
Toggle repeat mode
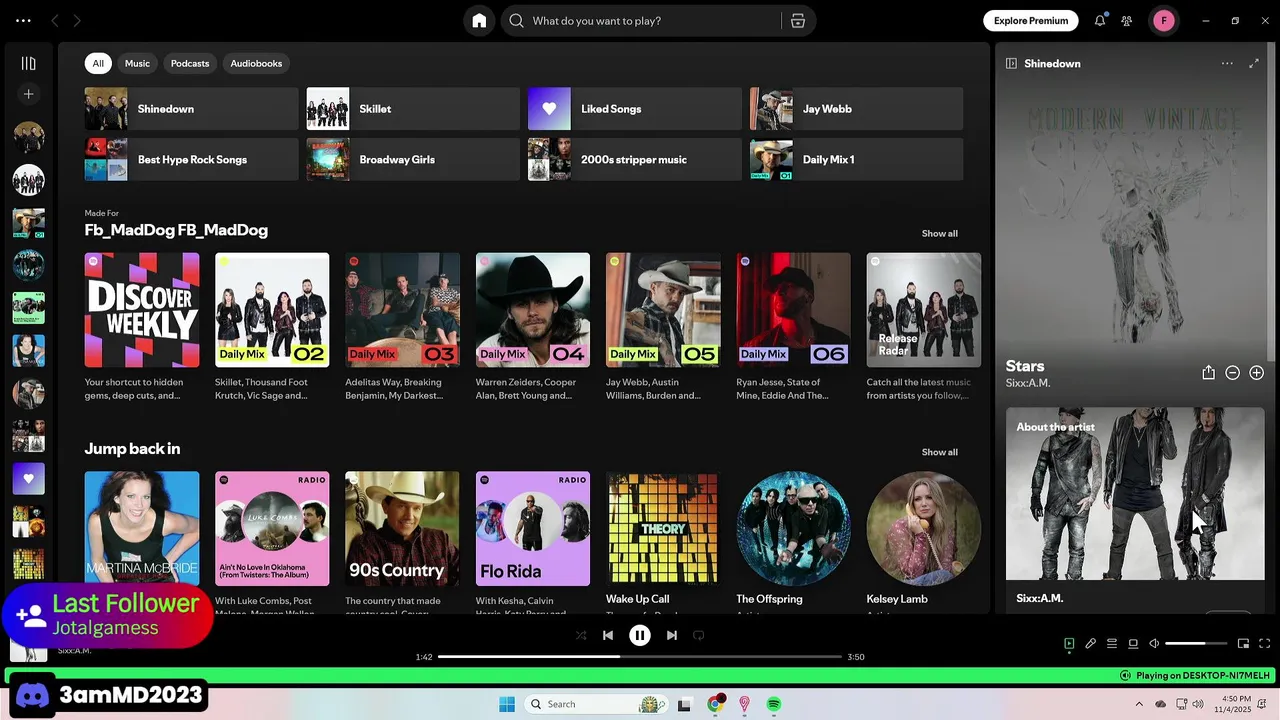(699, 635)
